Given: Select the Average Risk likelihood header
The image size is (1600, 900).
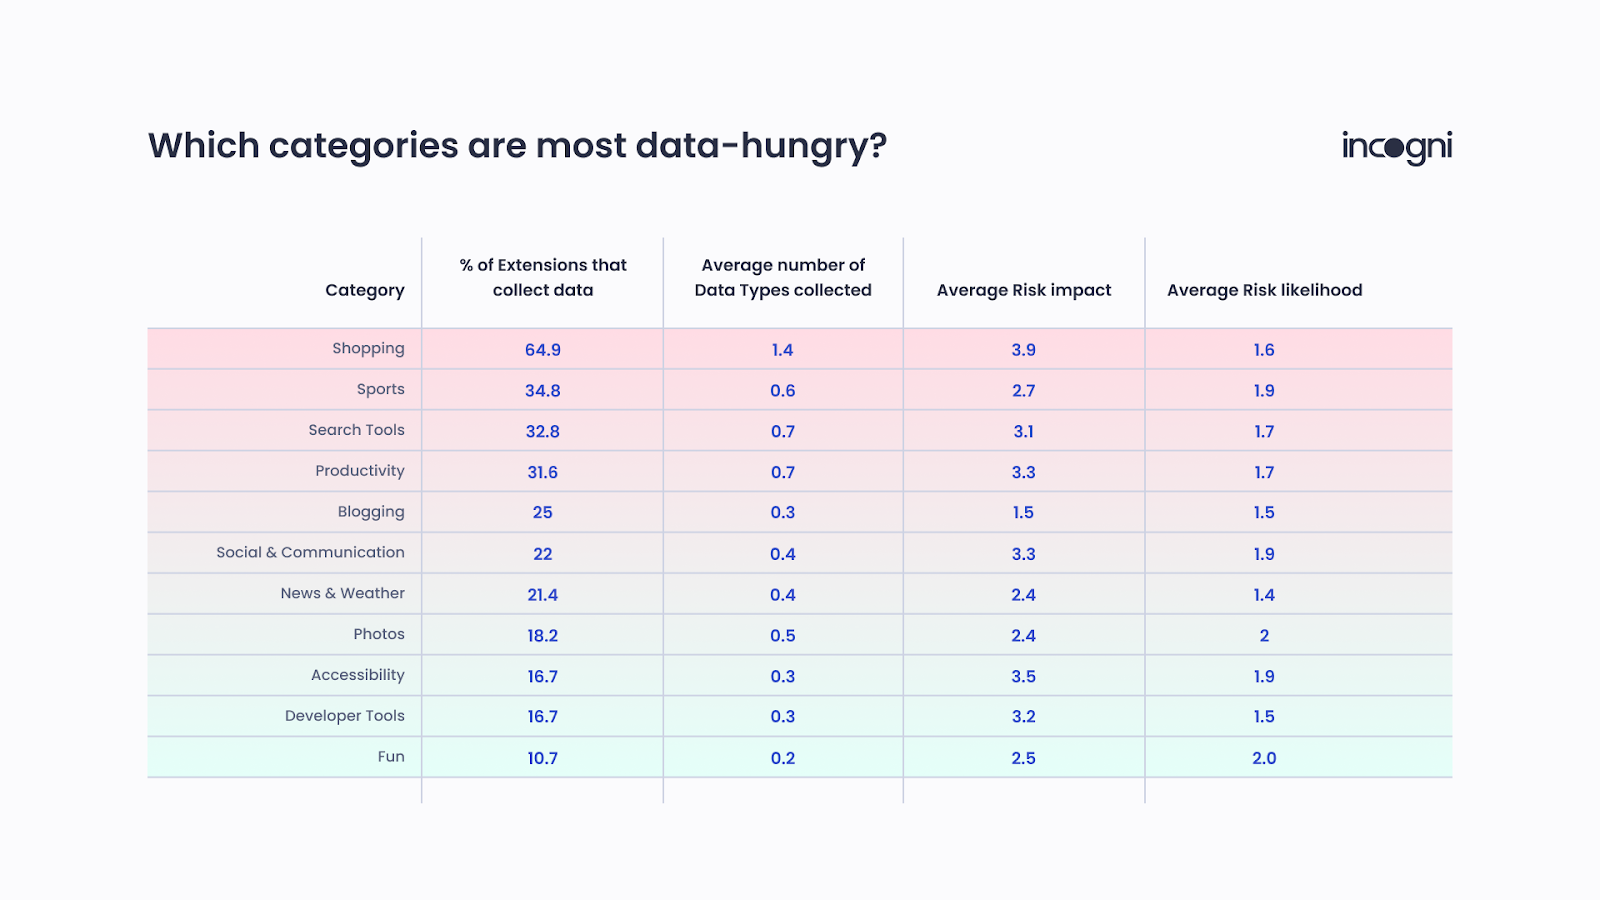Looking at the screenshot, I should click(1265, 290).
